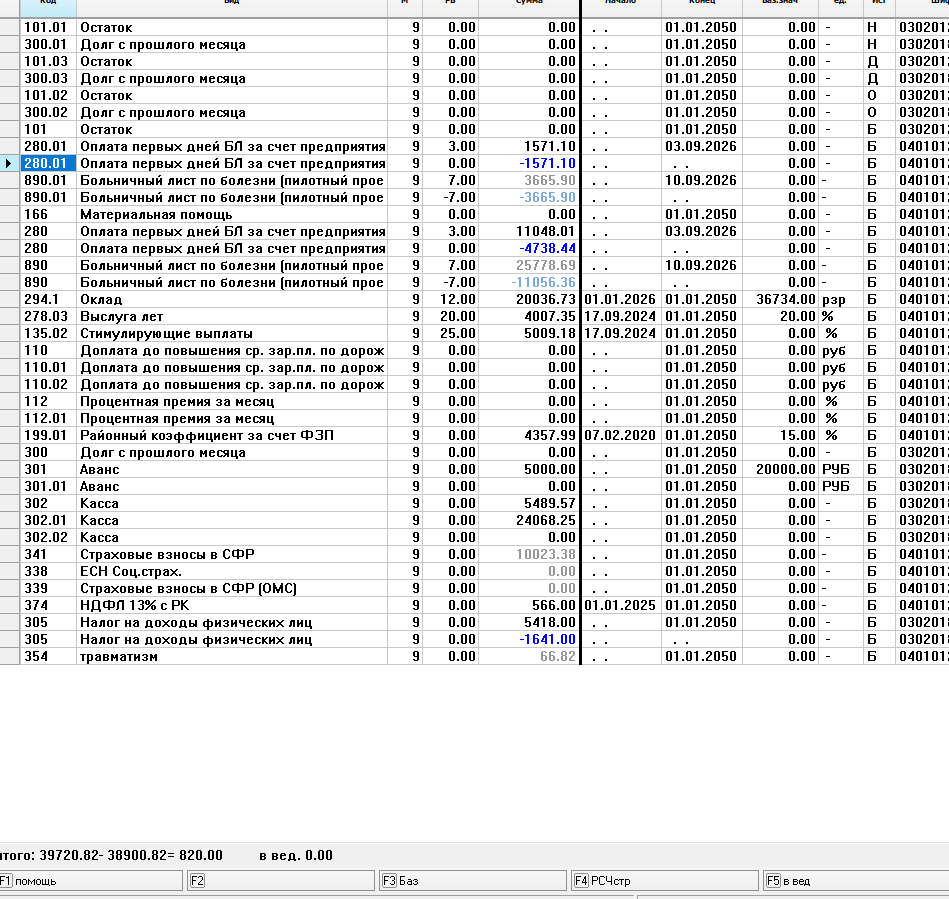Activate the F4 РСЧстр button
This screenshot has height=899, width=949.
665,881
